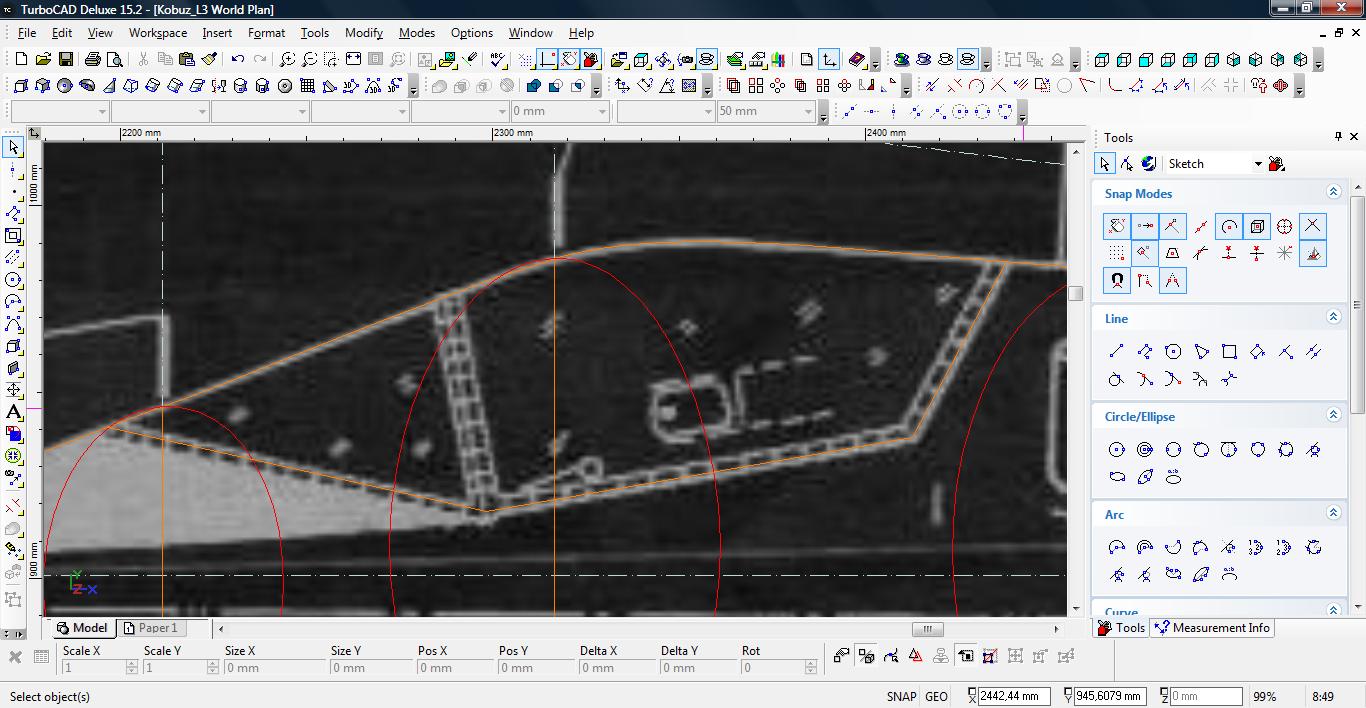
Task: Collapse the Arc panel
Action: (x=1333, y=513)
